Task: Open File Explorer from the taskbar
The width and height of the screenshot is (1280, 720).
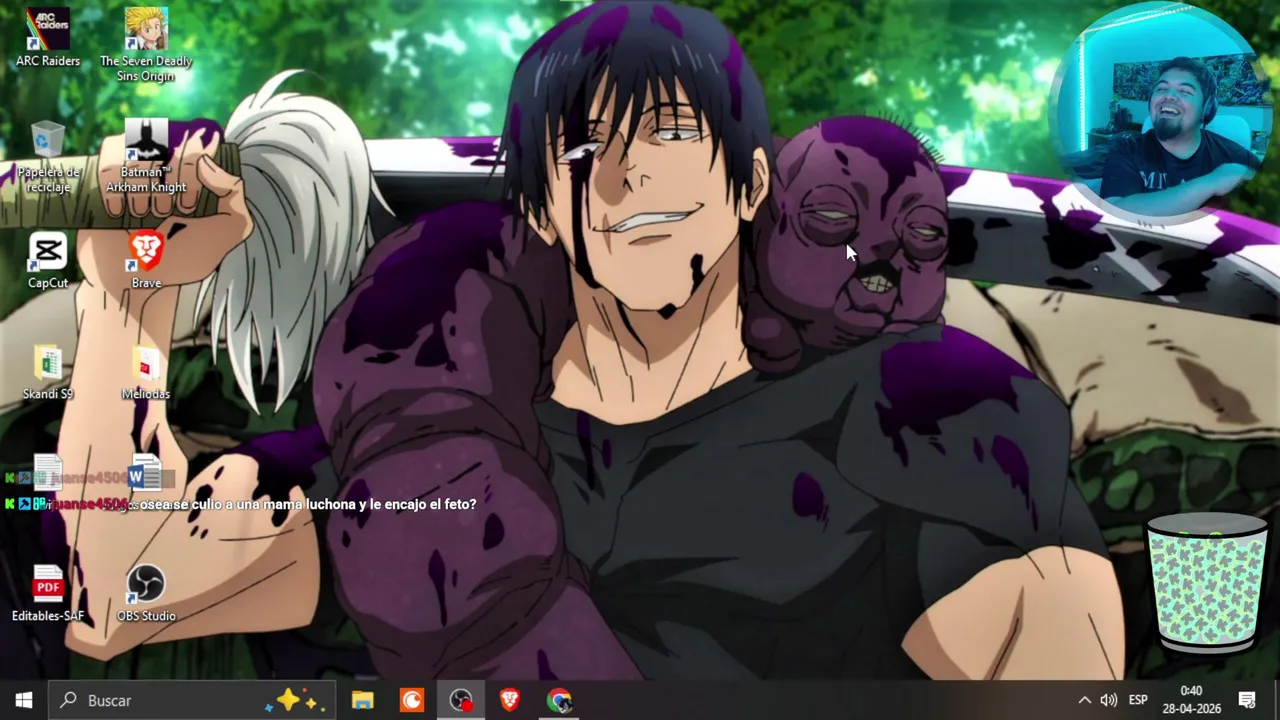Action: 362,700
